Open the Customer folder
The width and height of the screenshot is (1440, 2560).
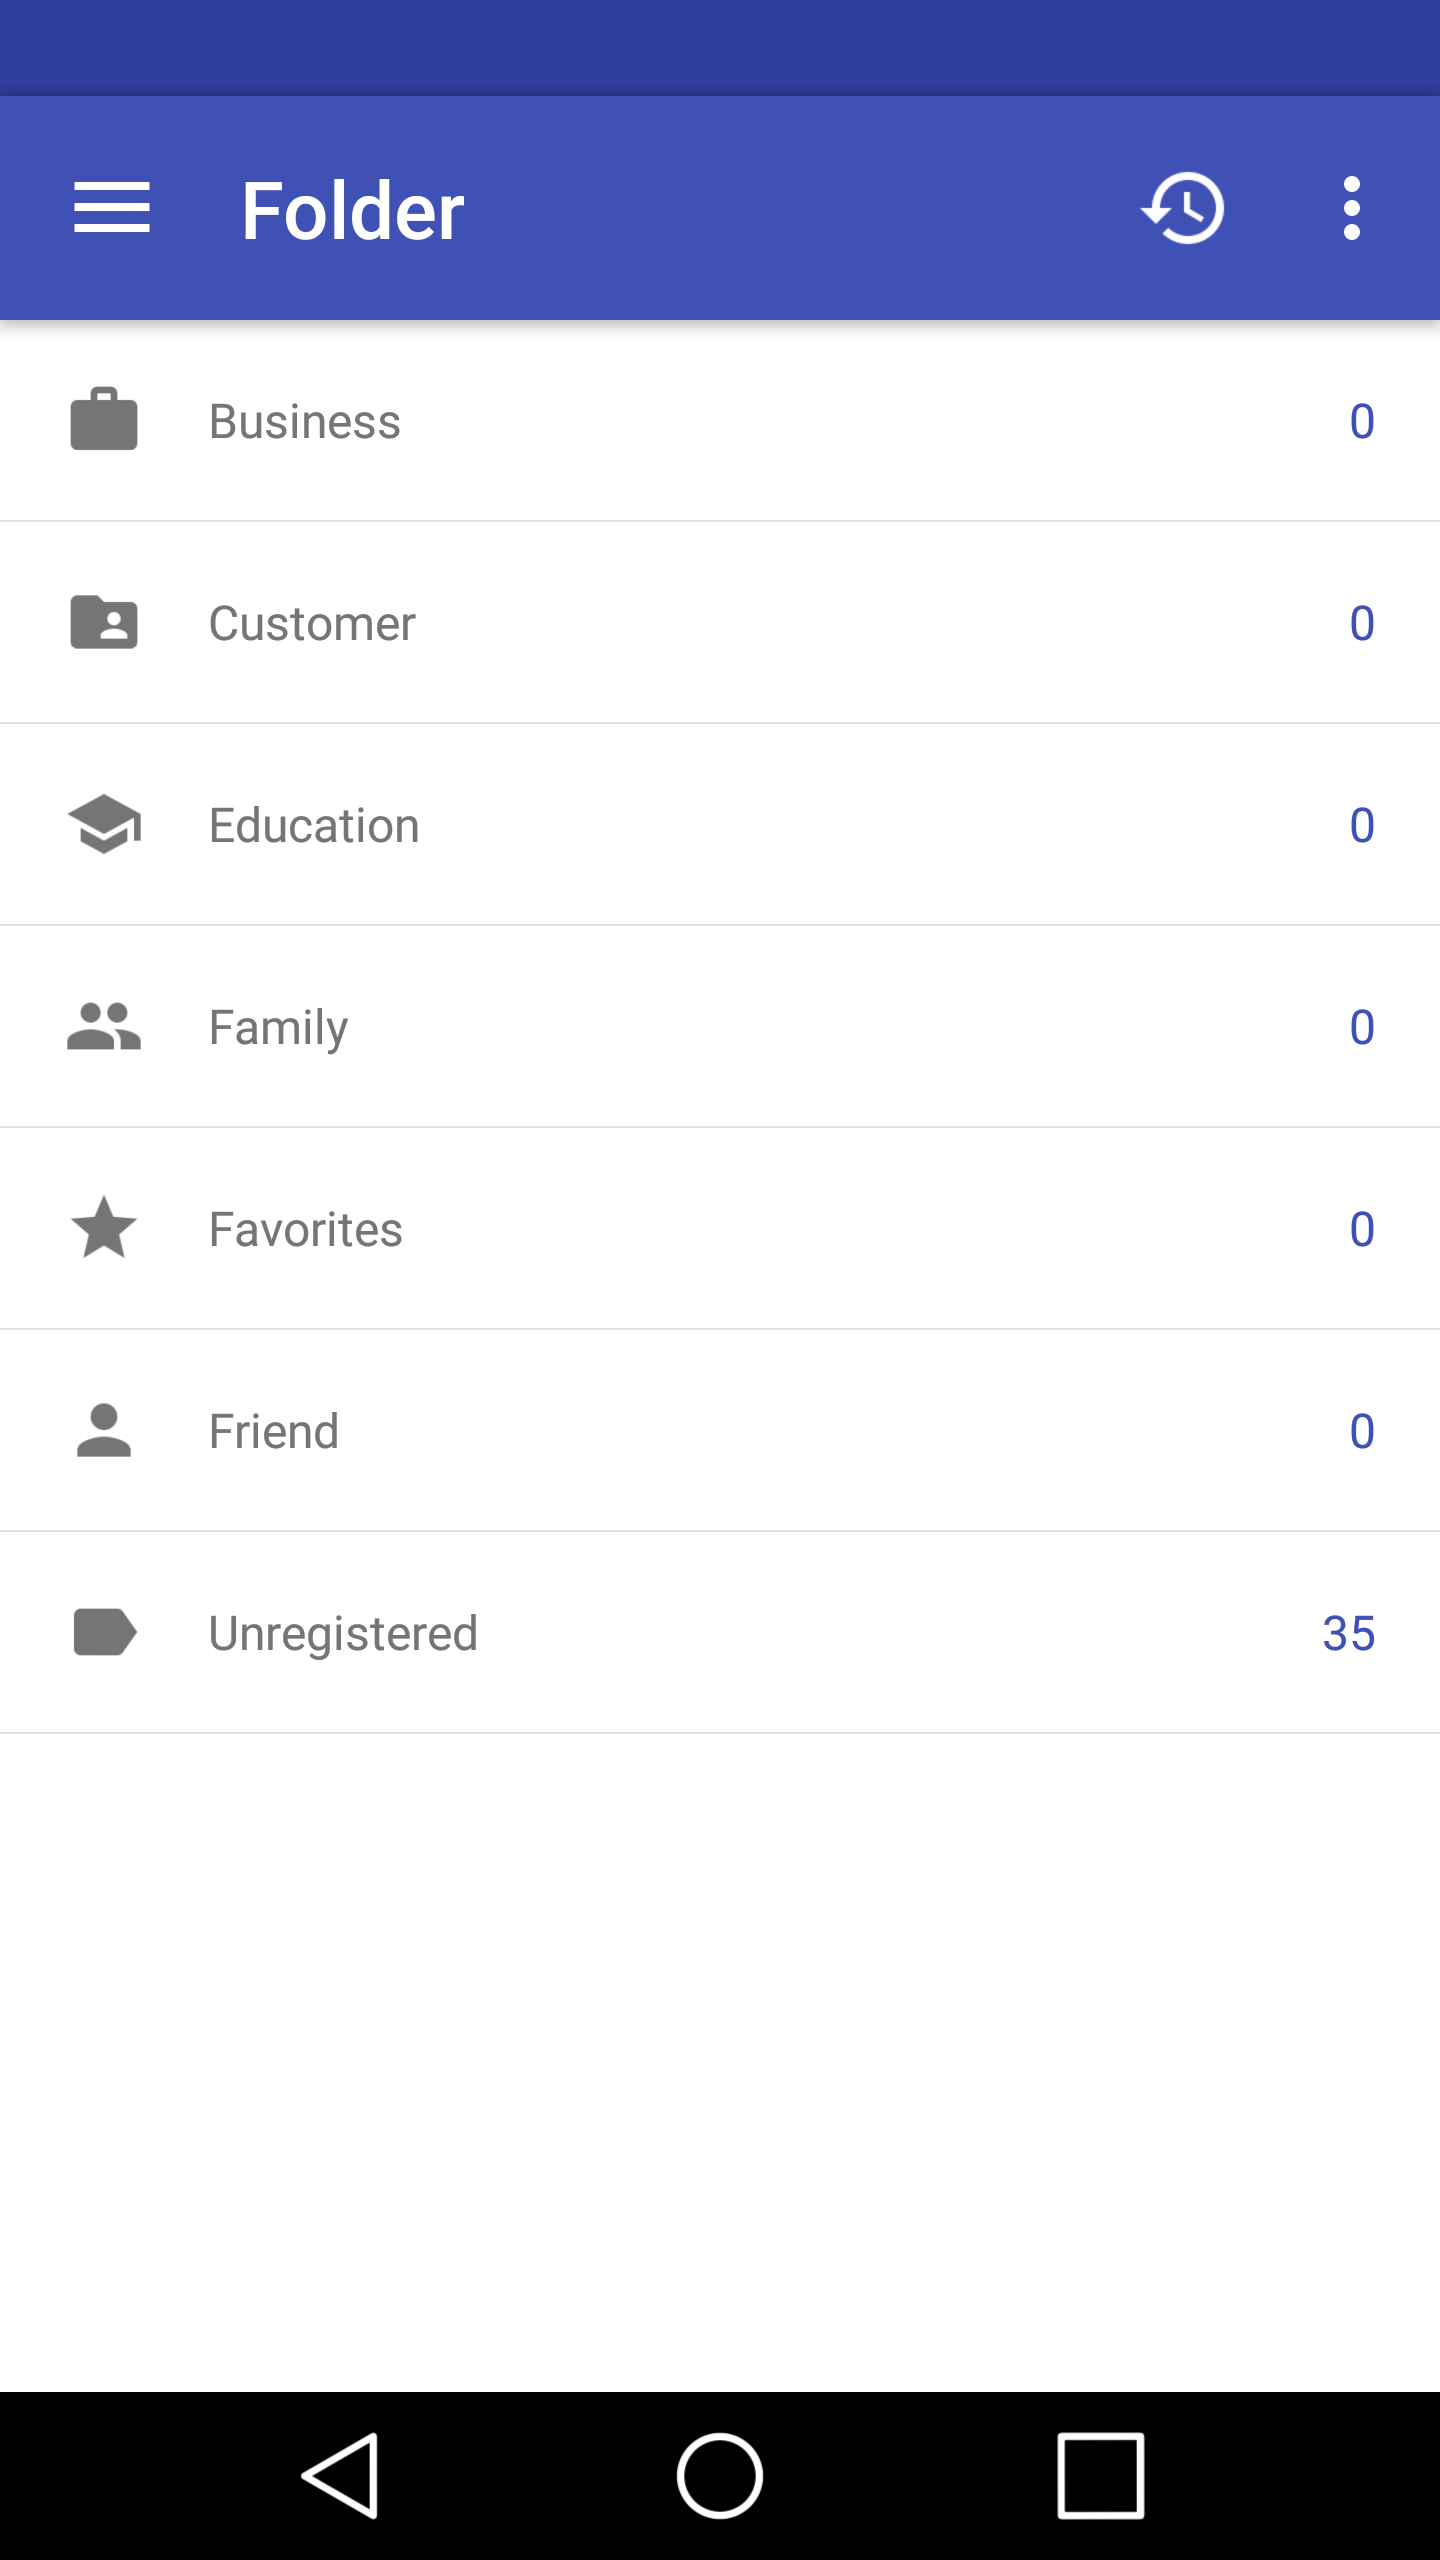click(x=312, y=623)
